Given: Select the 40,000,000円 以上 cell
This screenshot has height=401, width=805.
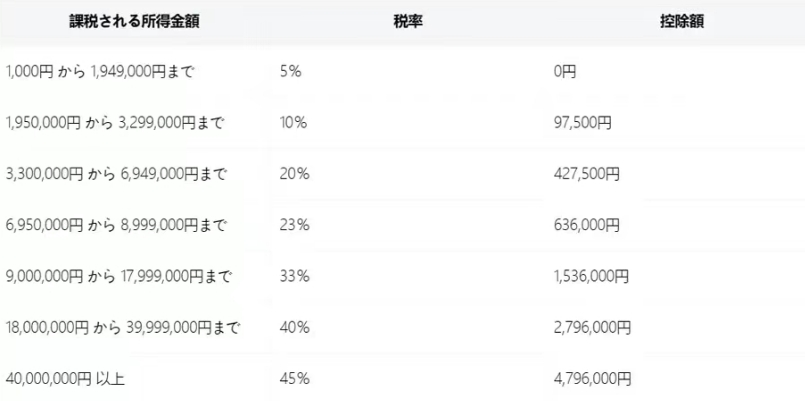Looking at the screenshot, I should pyautogui.click(x=65, y=379).
